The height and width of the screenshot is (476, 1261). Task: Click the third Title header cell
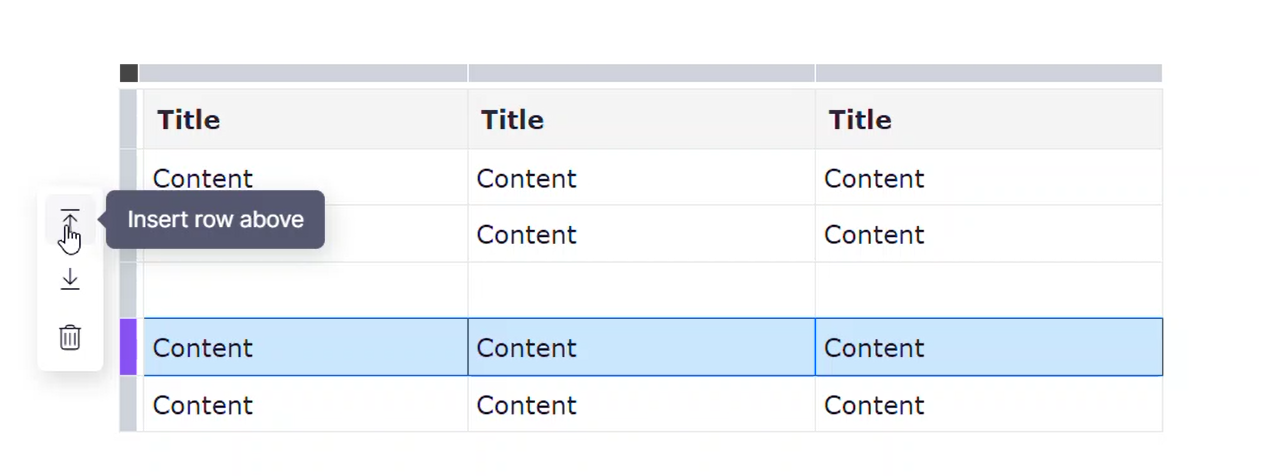click(989, 119)
